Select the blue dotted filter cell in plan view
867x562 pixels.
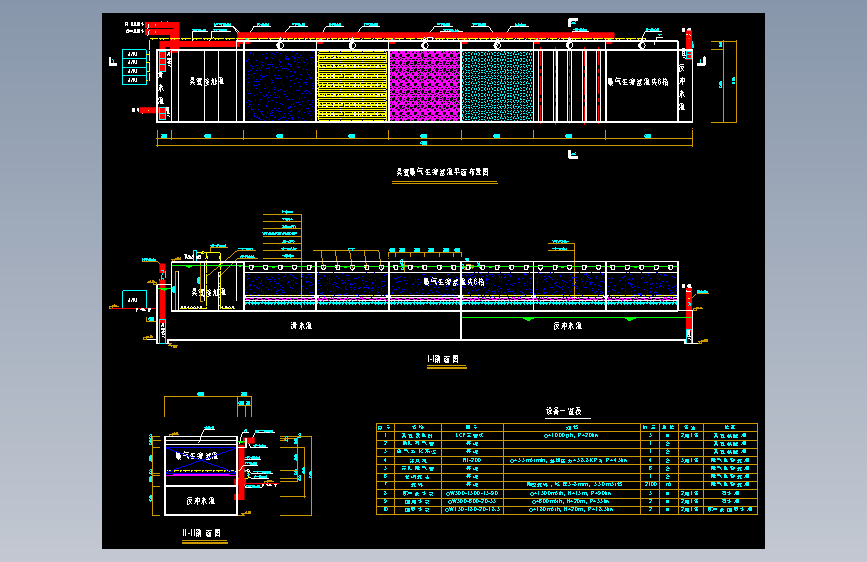tap(280, 86)
